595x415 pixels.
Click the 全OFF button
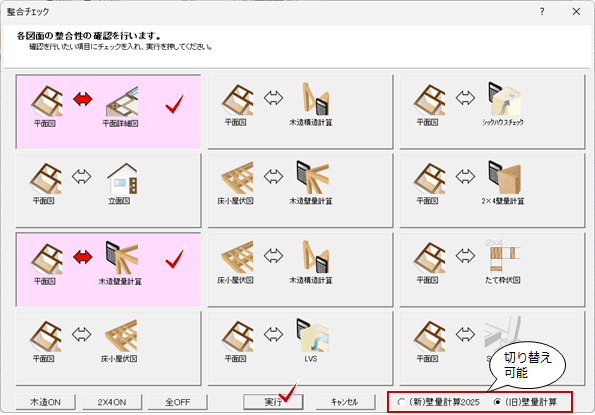pos(178,402)
